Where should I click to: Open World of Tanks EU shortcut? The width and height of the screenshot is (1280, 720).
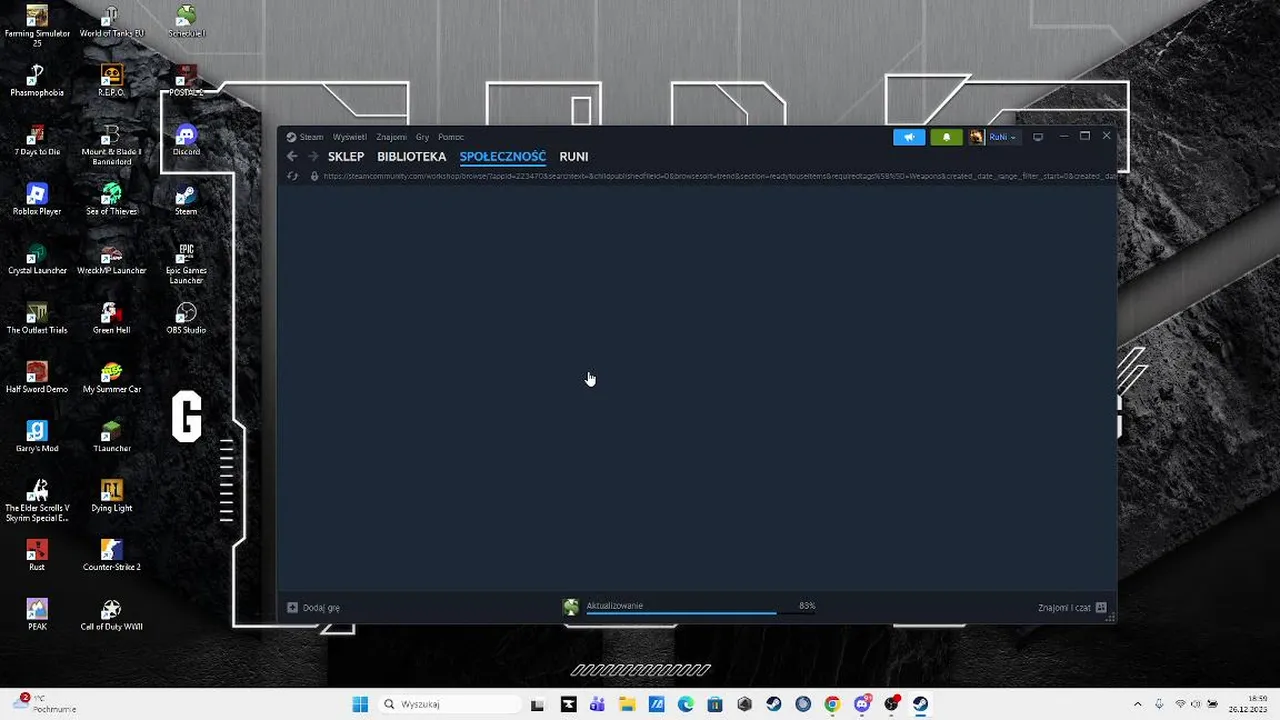click(112, 22)
